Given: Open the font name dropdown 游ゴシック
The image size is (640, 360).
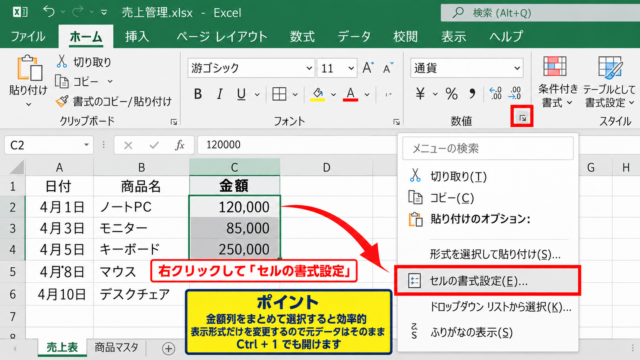Looking at the screenshot, I should pyautogui.click(x=309, y=68).
